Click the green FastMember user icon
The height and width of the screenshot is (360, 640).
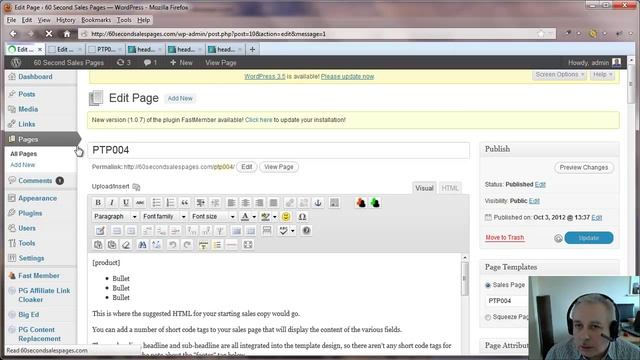point(375,203)
